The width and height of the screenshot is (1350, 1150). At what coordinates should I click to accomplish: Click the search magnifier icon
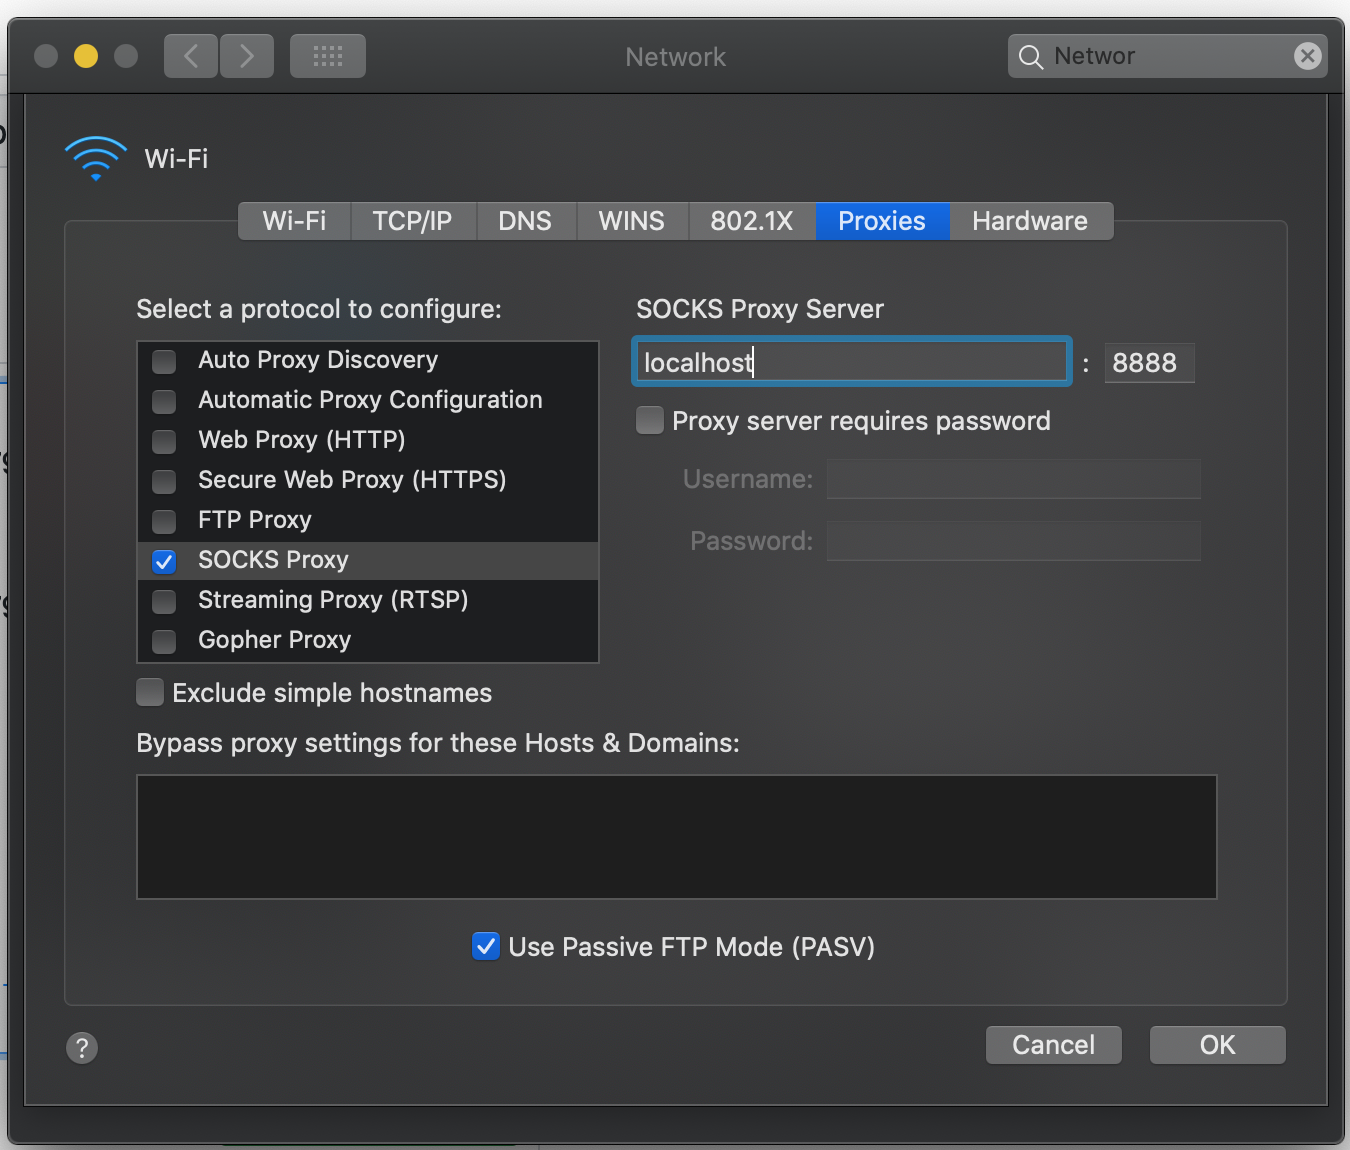coord(1031,57)
